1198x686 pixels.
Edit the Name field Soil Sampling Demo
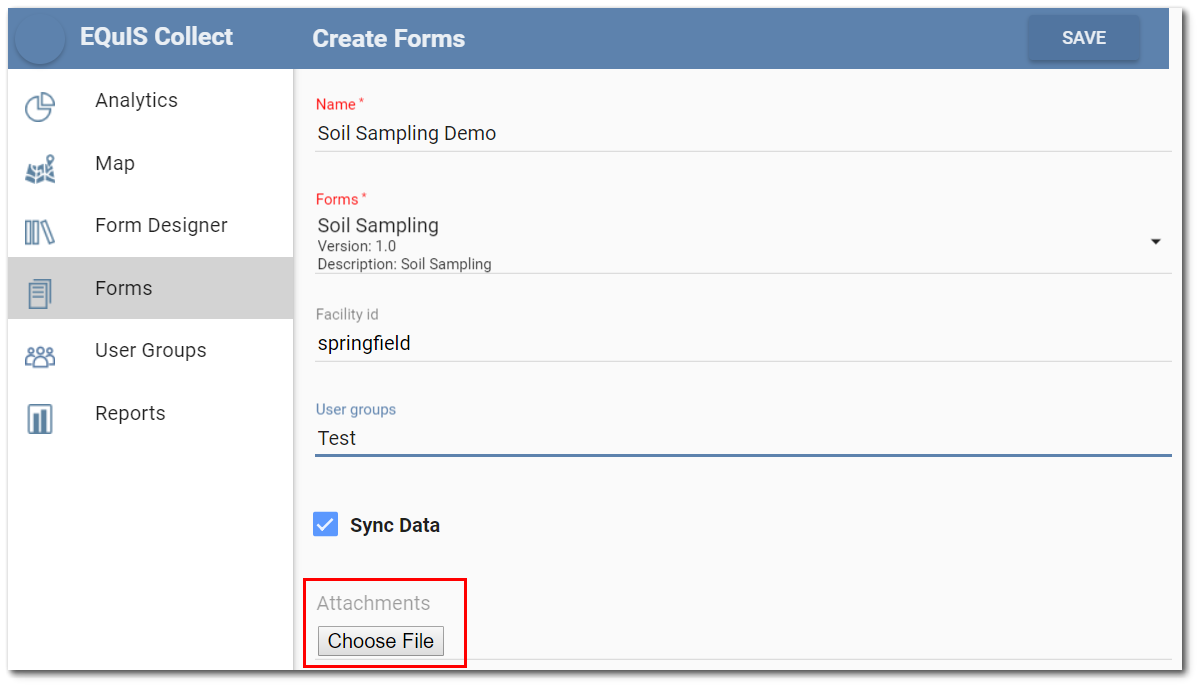pos(743,134)
